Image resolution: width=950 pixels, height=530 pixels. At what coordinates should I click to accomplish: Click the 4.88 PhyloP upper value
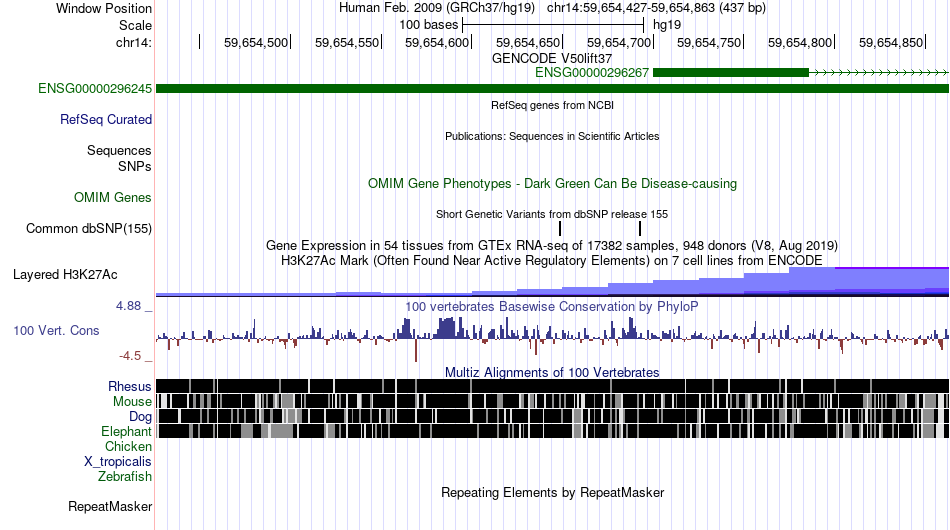[128, 306]
